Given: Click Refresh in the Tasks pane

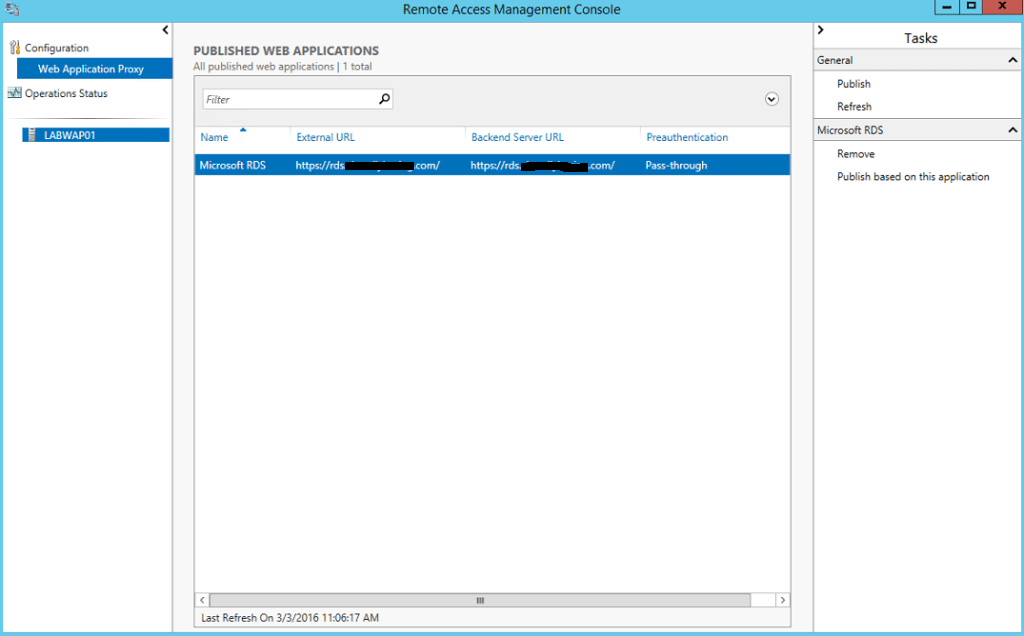Looking at the screenshot, I should point(854,106).
